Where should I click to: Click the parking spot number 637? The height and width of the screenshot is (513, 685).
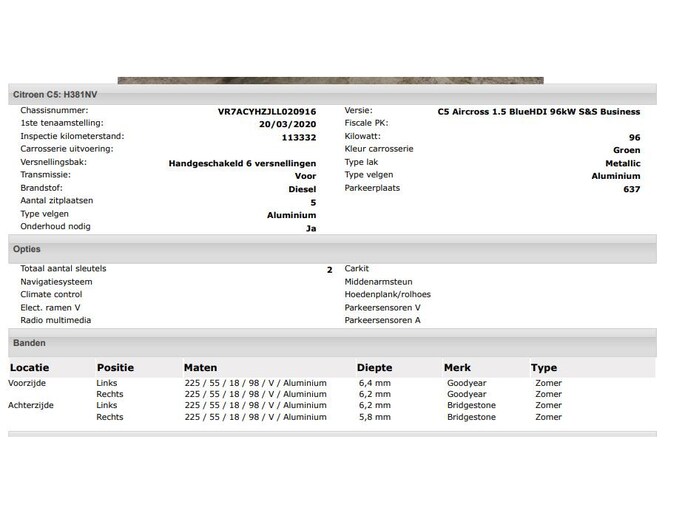click(631, 189)
